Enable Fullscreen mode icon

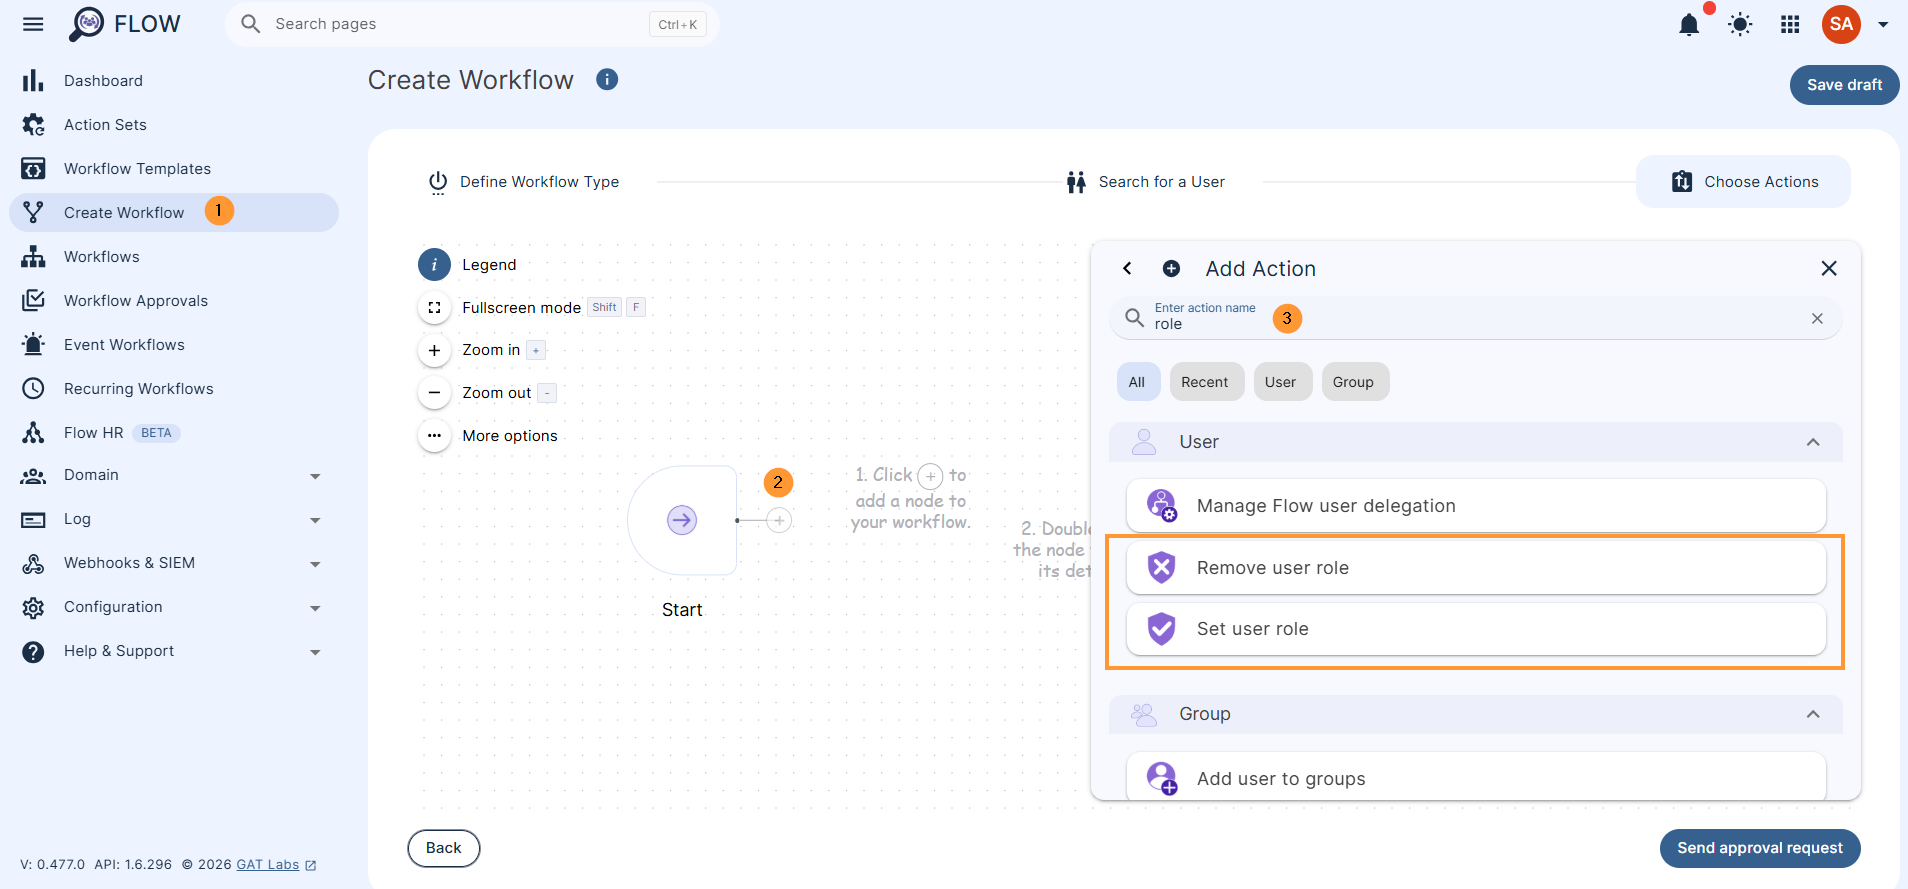[x=434, y=308]
